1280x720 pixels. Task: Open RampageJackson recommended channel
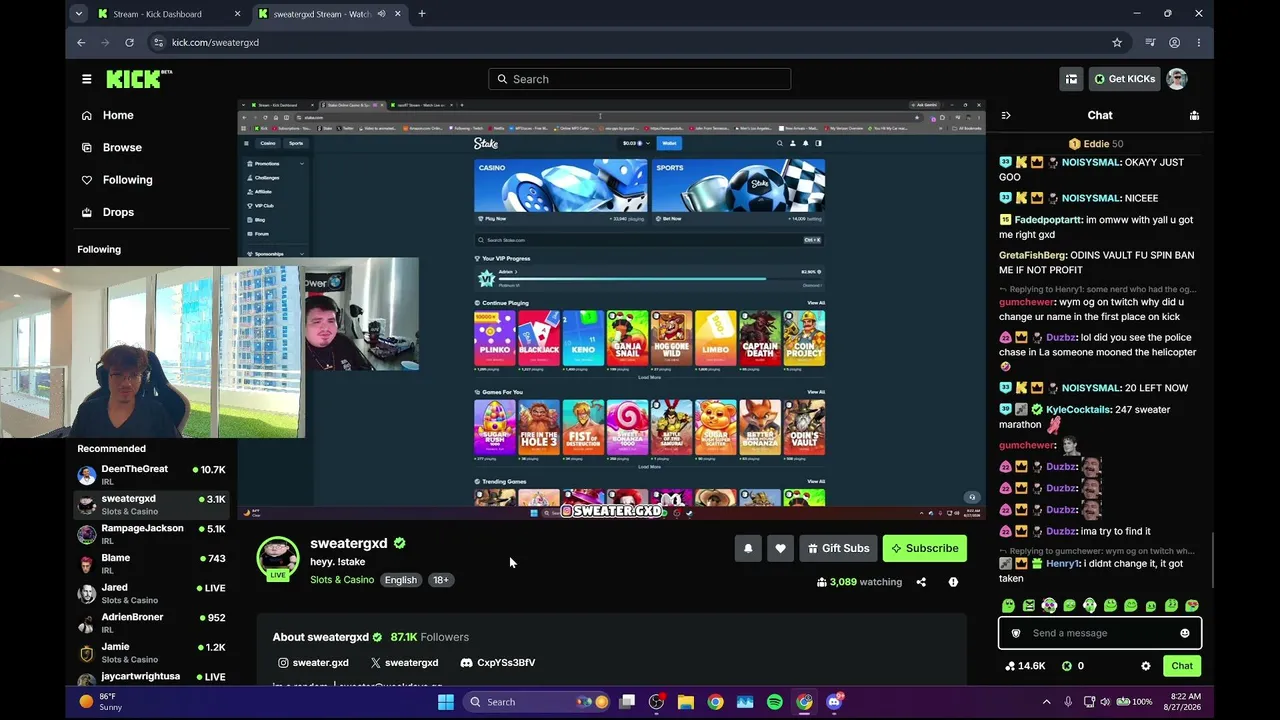[x=151, y=534]
